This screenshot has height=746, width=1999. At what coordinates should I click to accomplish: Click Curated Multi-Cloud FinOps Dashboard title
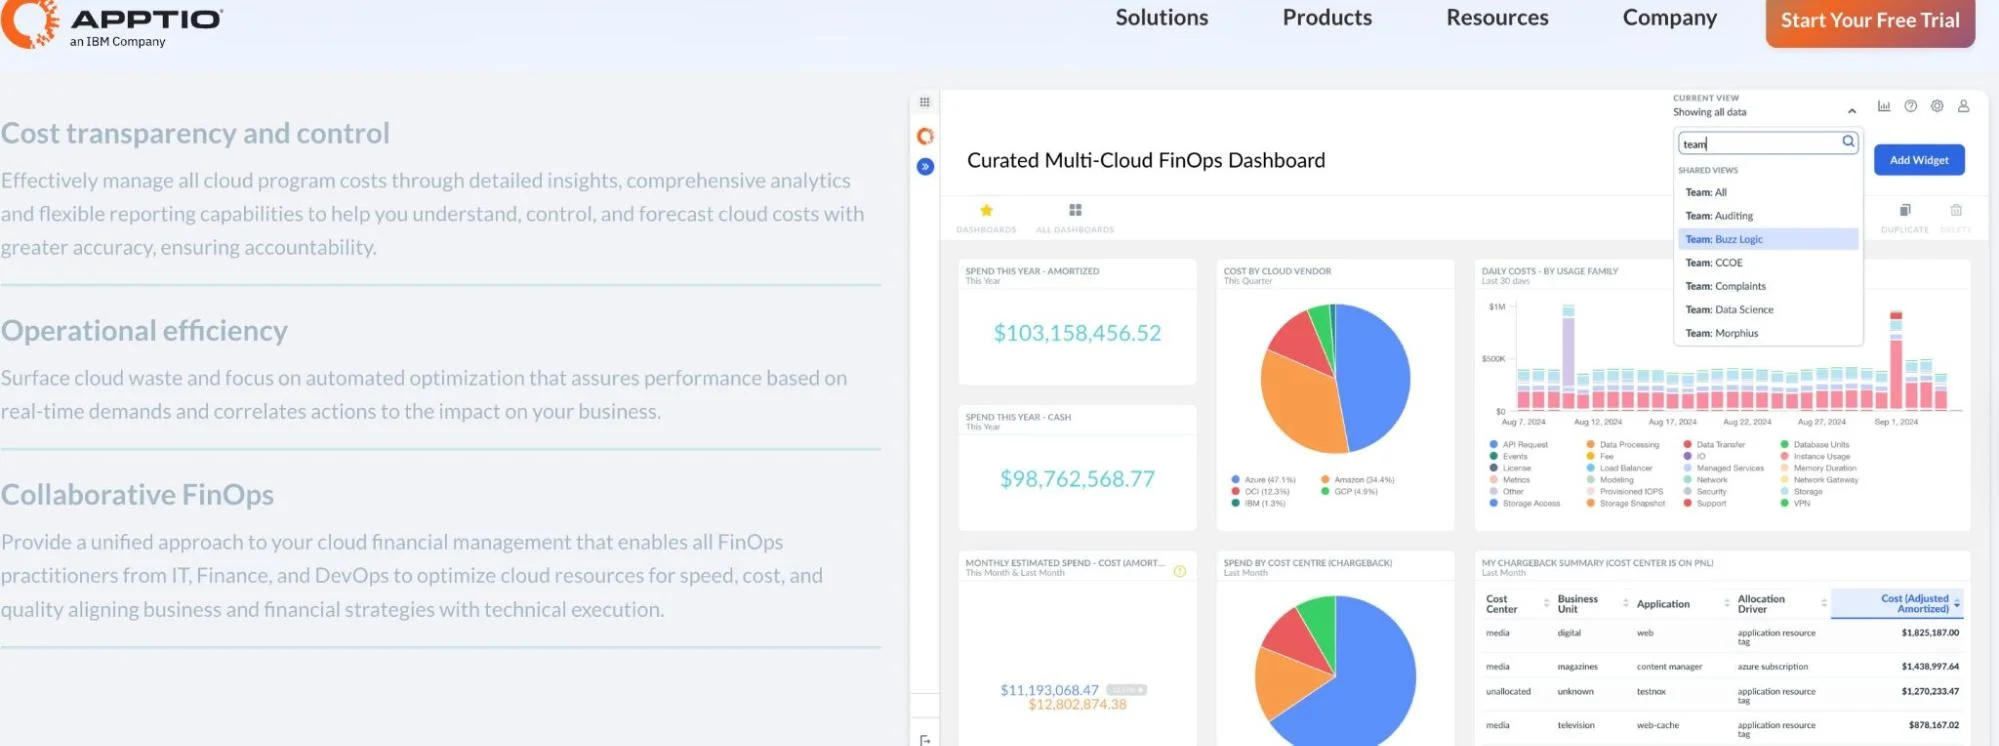click(x=1146, y=161)
